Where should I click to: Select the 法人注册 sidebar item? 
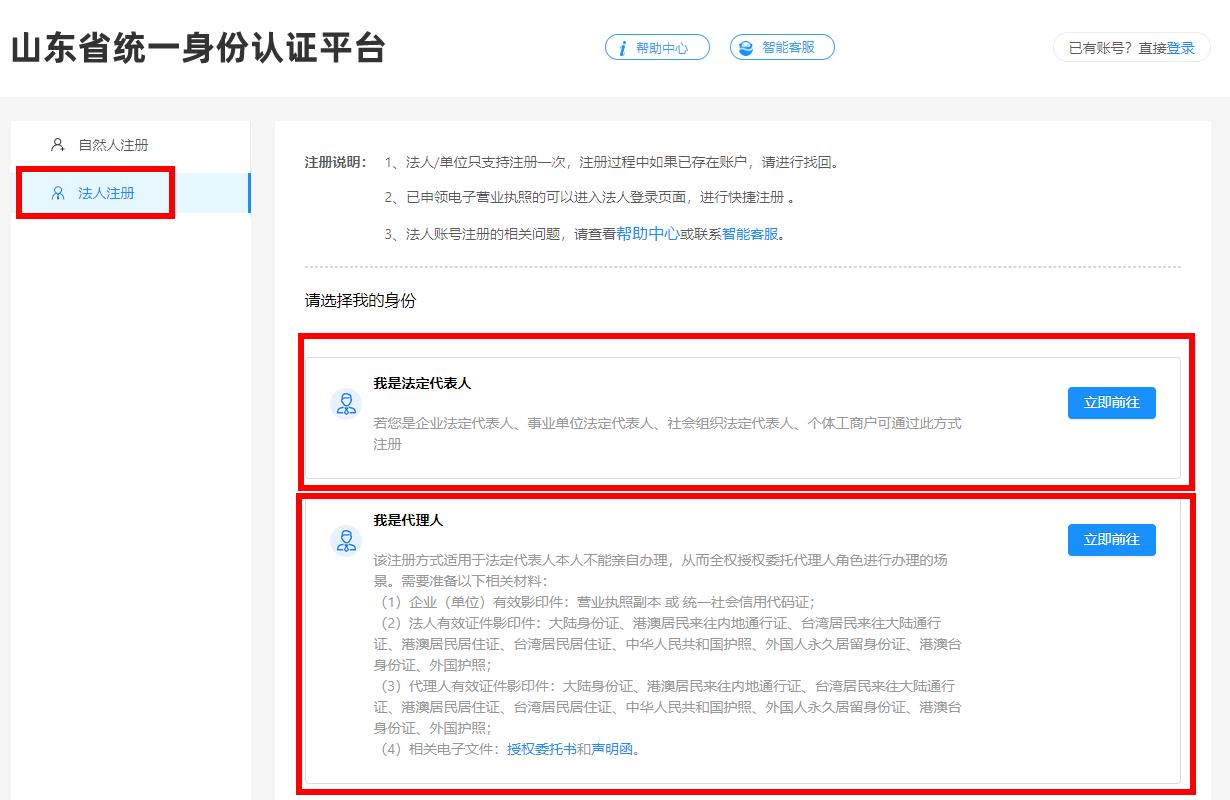(106, 193)
